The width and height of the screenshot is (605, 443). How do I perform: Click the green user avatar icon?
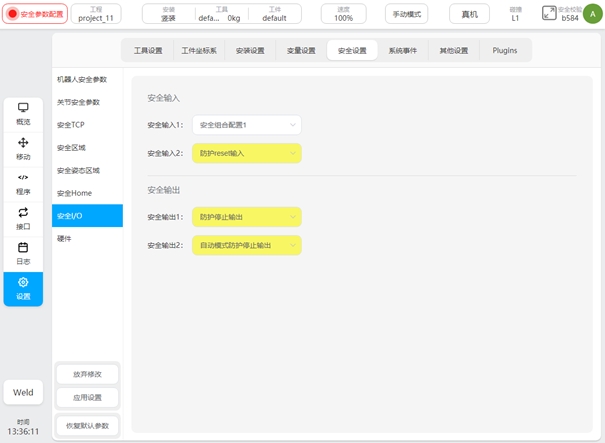(x=592, y=13)
